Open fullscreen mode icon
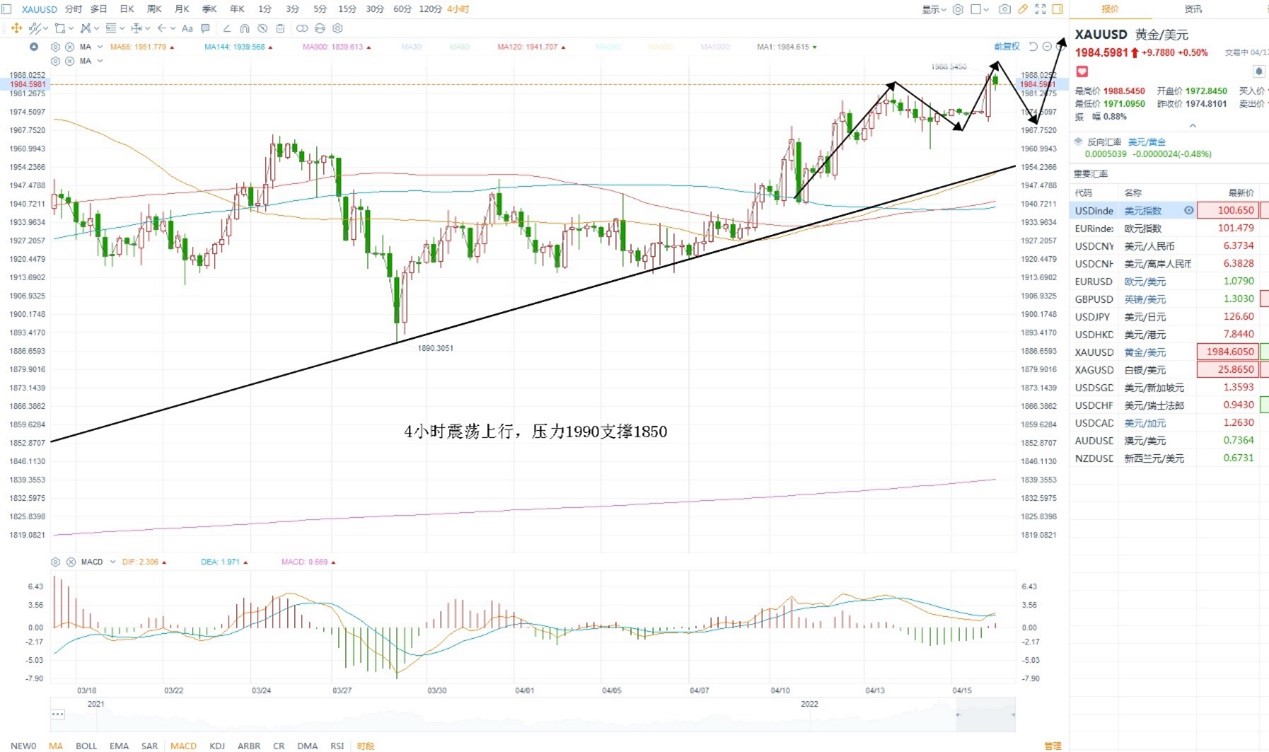Image resolution: width=1269 pixels, height=752 pixels. click(x=1040, y=9)
